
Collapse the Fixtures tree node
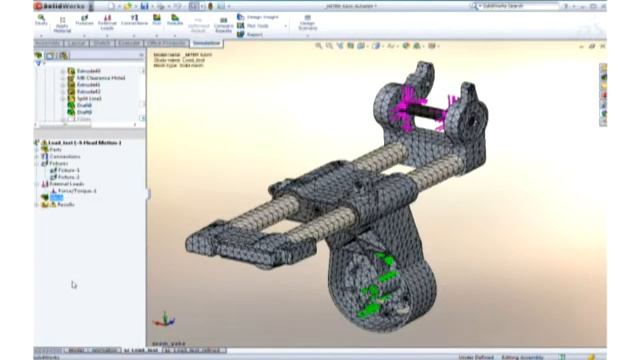[37, 164]
